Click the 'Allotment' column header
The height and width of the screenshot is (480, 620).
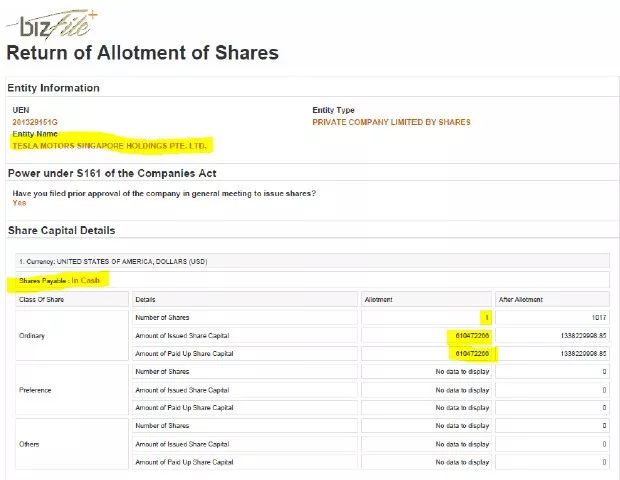(426, 299)
